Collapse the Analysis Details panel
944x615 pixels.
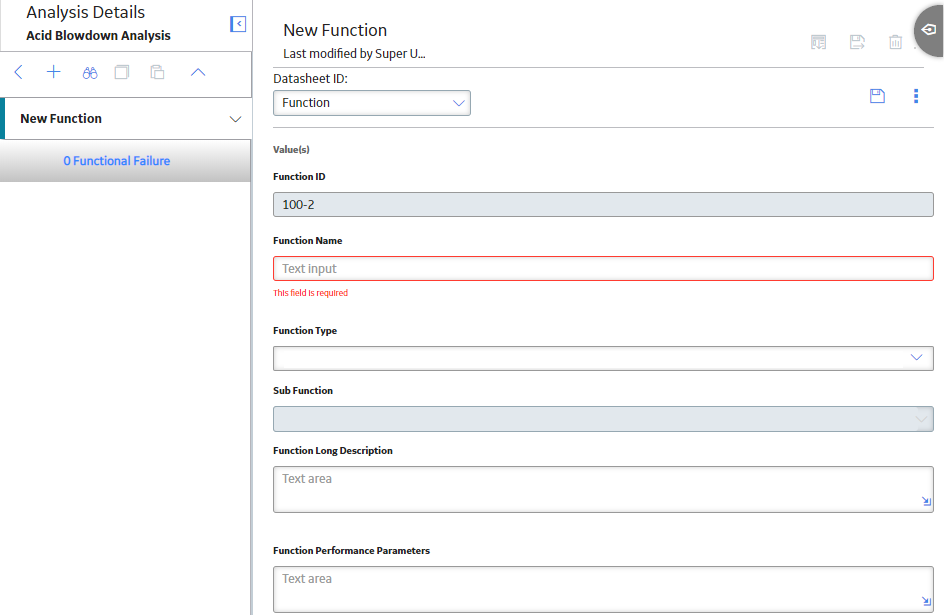point(238,24)
